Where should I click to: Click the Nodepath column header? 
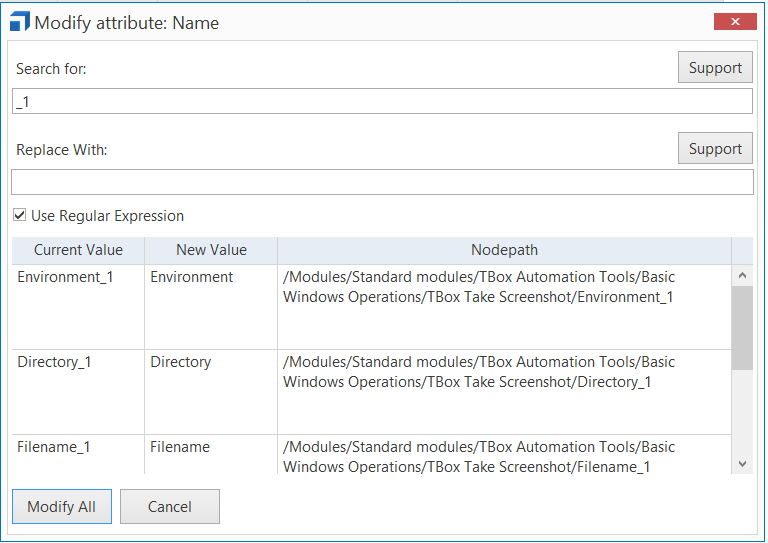(x=504, y=250)
